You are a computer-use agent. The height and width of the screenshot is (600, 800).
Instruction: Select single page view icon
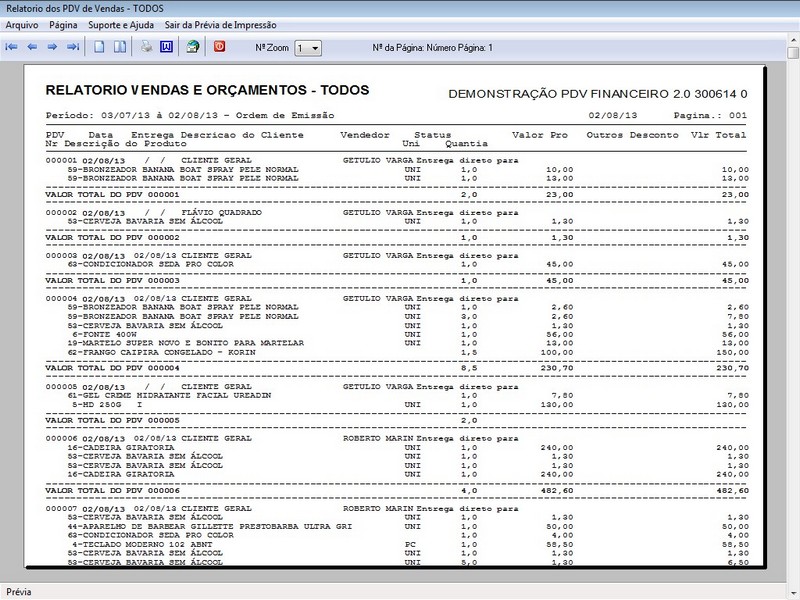tap(99, 47)
